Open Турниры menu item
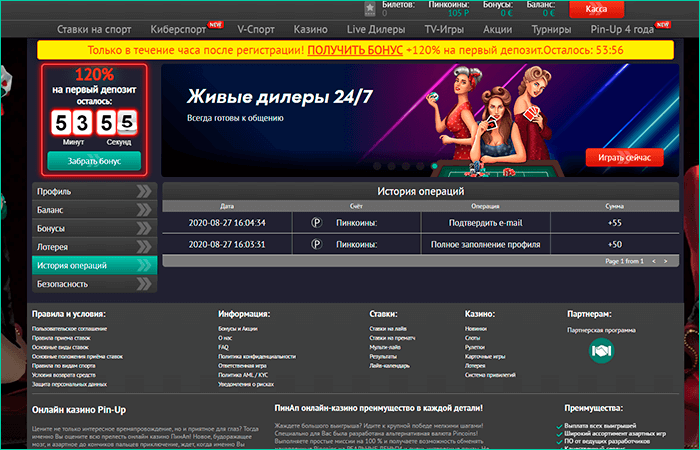700x450 pixels. [551, 29]
